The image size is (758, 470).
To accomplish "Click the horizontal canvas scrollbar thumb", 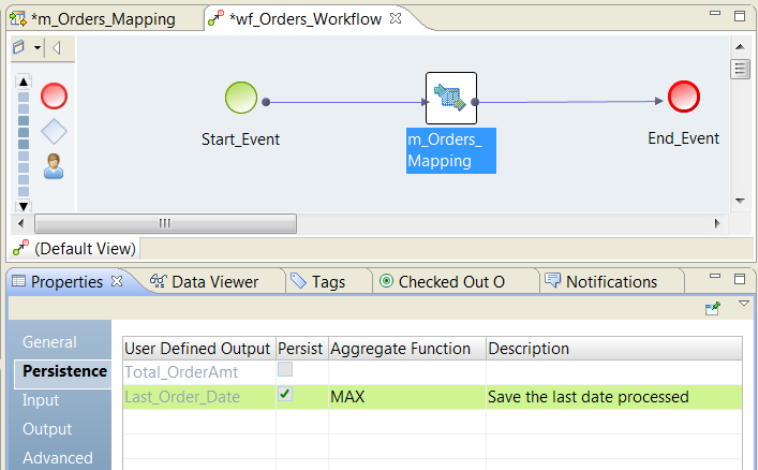I will point(165,223).
